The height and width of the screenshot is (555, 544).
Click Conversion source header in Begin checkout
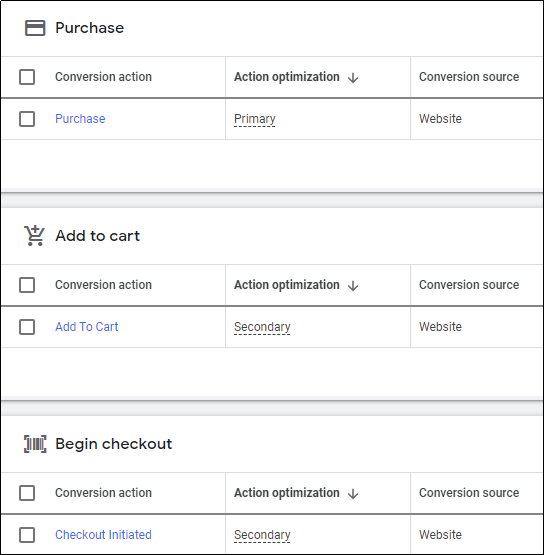469,493
